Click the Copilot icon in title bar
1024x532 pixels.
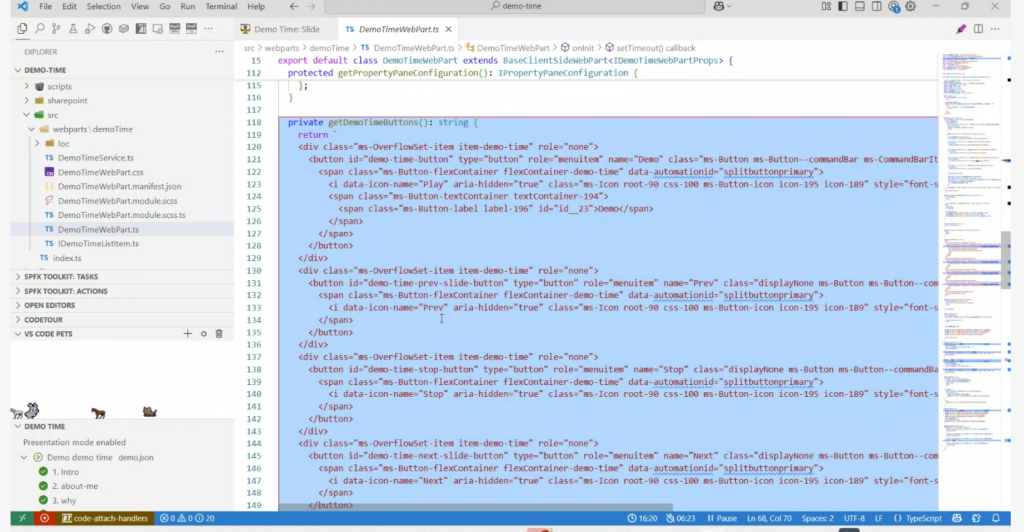click(x=719, y=6)
